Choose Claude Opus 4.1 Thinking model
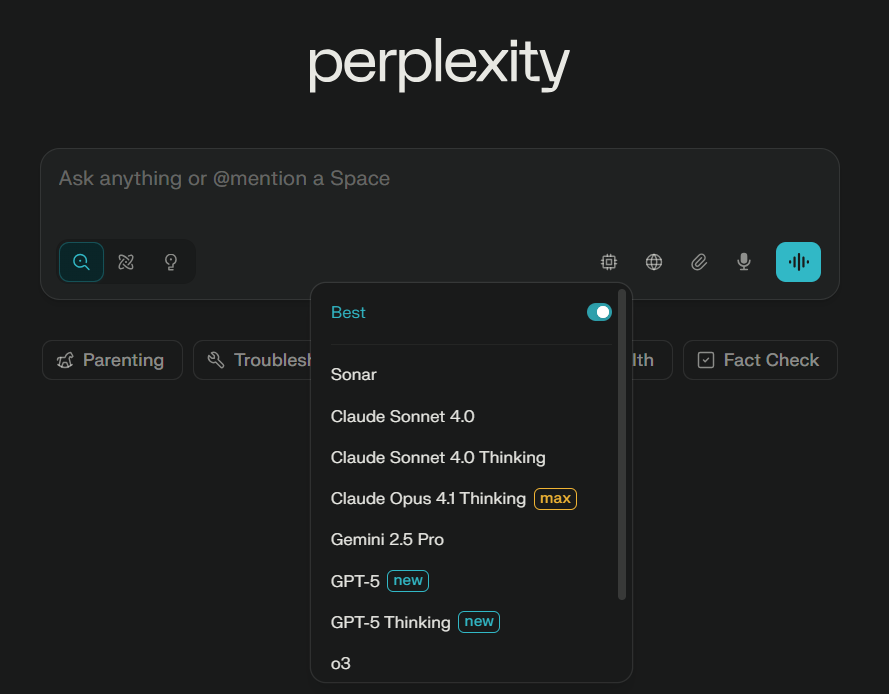Viewport: 889px width, 694px height. point(428,498)
